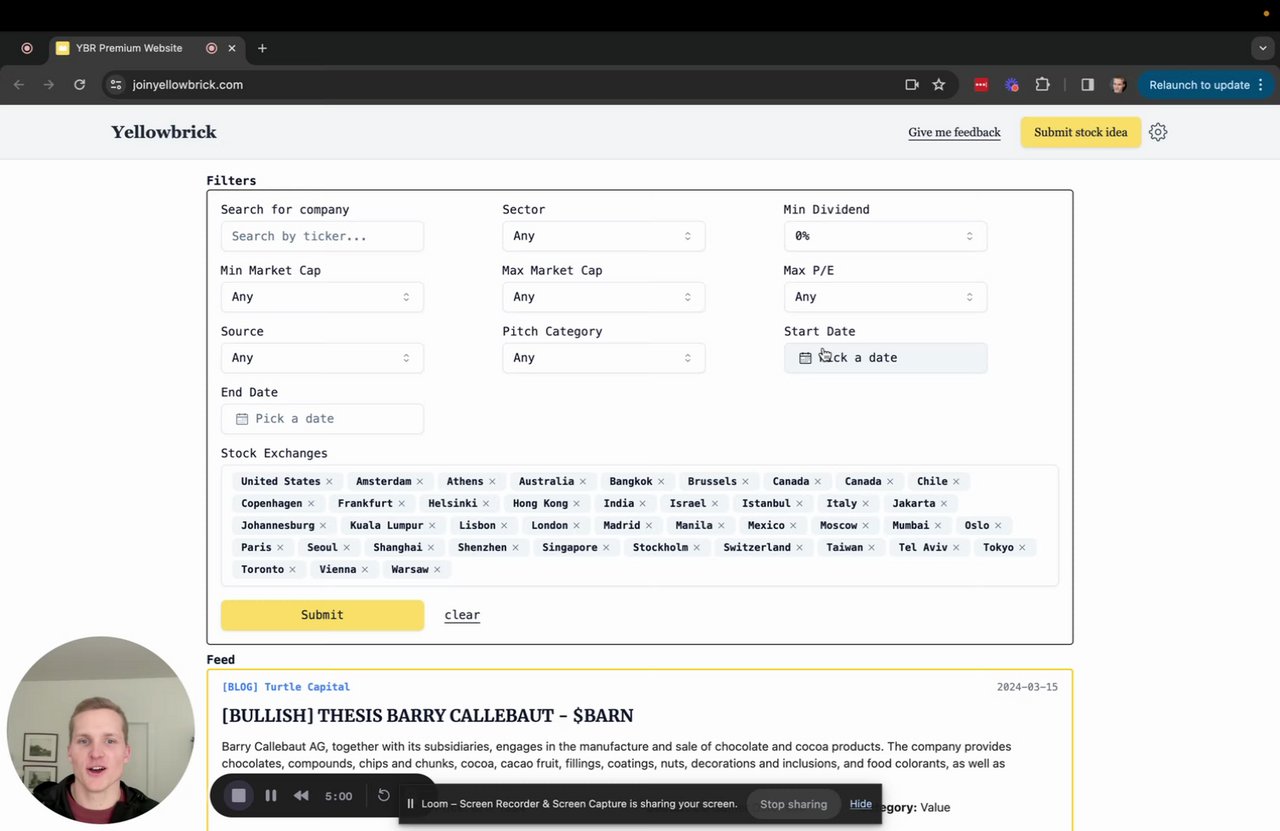Open the Sector dropdown
Image resolution: width=1280 pixels, height=831 pixels.
(x=603, y=236)
